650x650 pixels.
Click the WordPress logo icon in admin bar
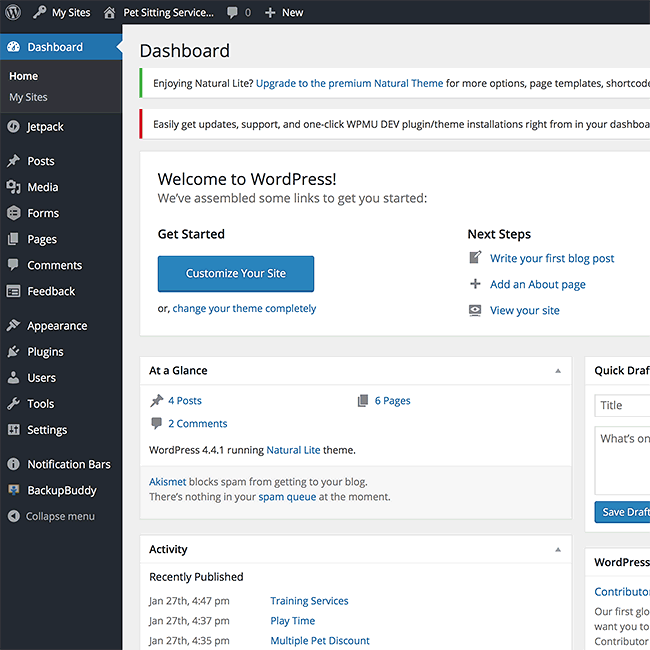click(13, 12)
